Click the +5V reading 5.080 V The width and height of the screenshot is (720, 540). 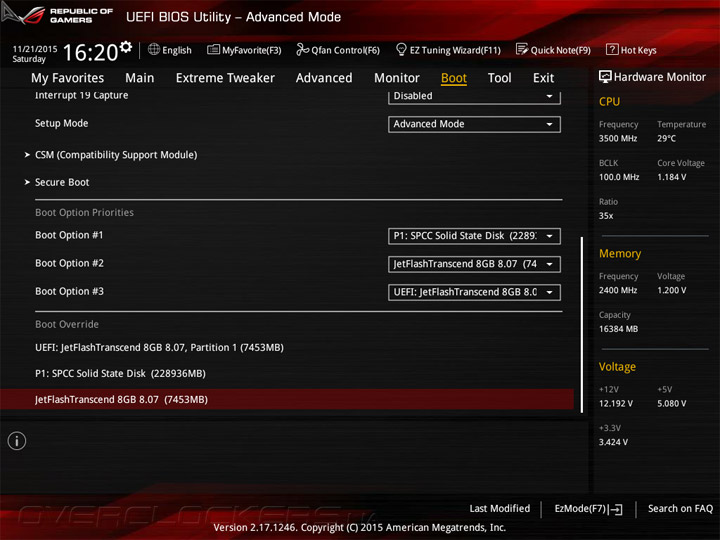click(x=671, y=404)
